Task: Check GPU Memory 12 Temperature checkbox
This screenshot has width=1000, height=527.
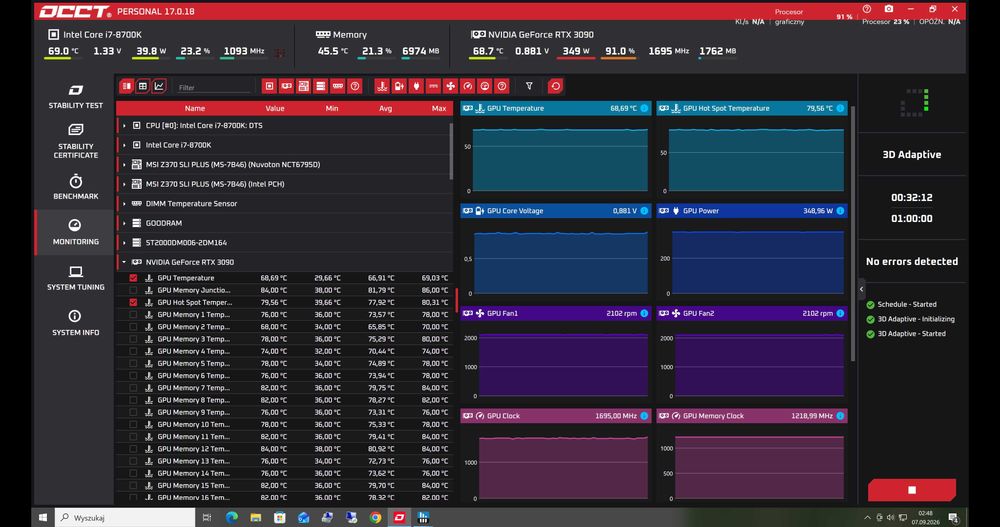Action: coord(133,449)
